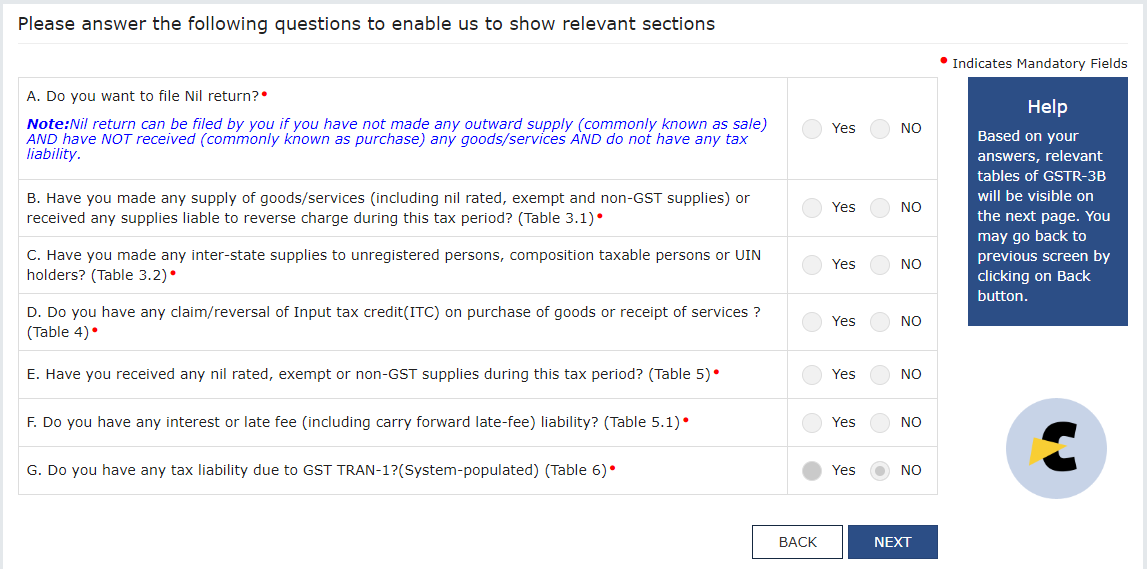Select Yes for GST TRAN-1 tax liability
This screenshot has width=1147, height=569.
click(812, 471)
